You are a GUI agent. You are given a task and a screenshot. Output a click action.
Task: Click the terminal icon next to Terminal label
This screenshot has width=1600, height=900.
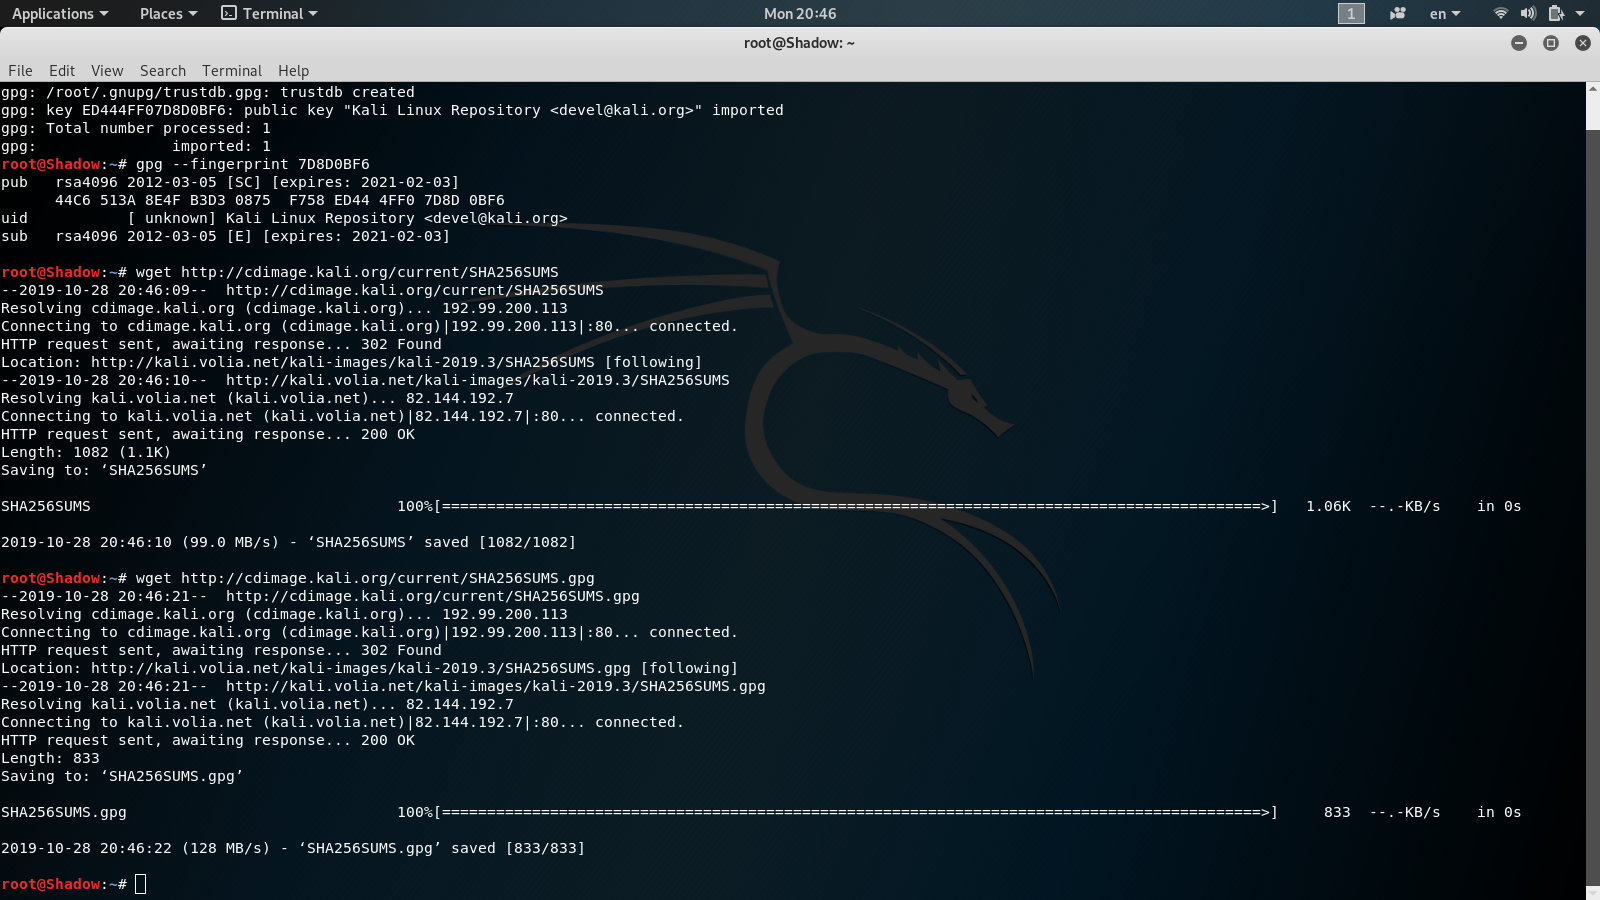point(229,13)
